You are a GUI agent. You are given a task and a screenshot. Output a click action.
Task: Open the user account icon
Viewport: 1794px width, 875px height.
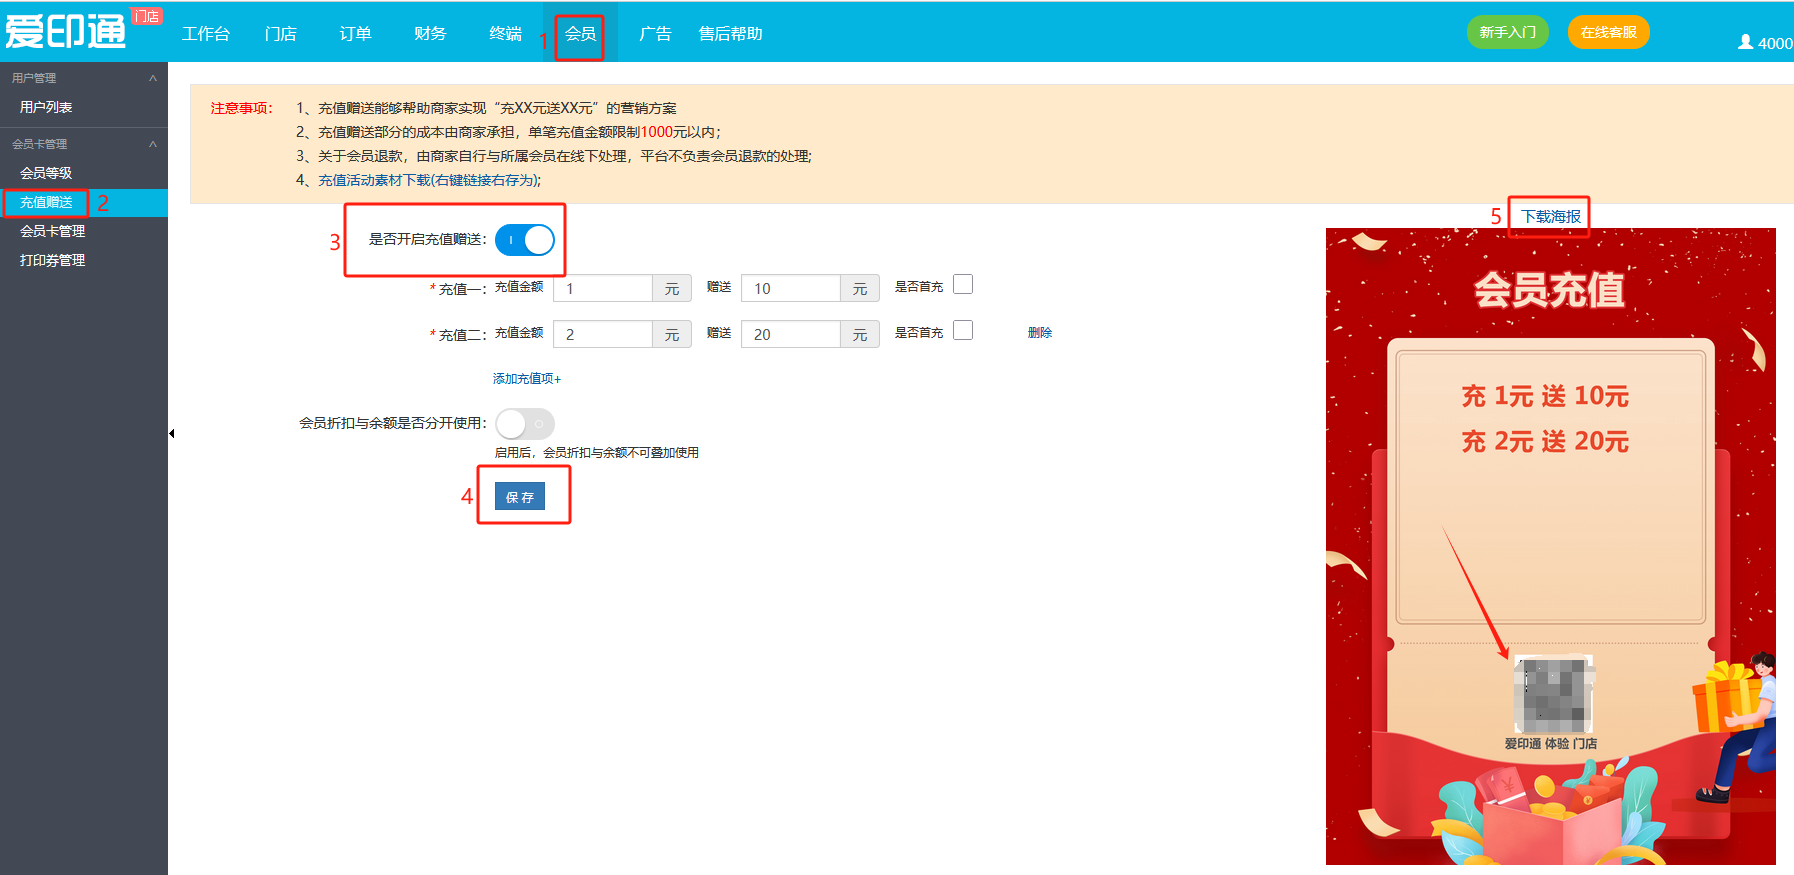pyautogui.click(x=1745, y=42)
